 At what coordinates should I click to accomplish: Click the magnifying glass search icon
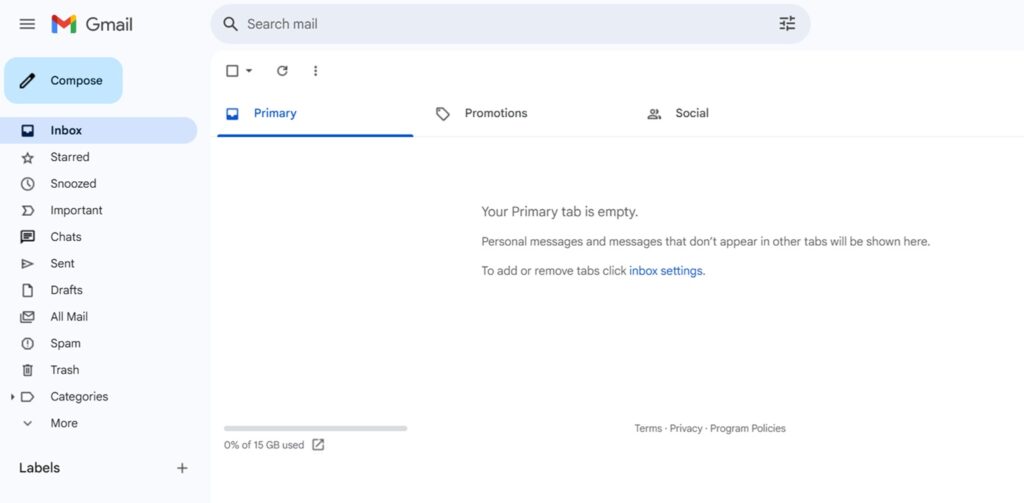click(x=230, y=24)
